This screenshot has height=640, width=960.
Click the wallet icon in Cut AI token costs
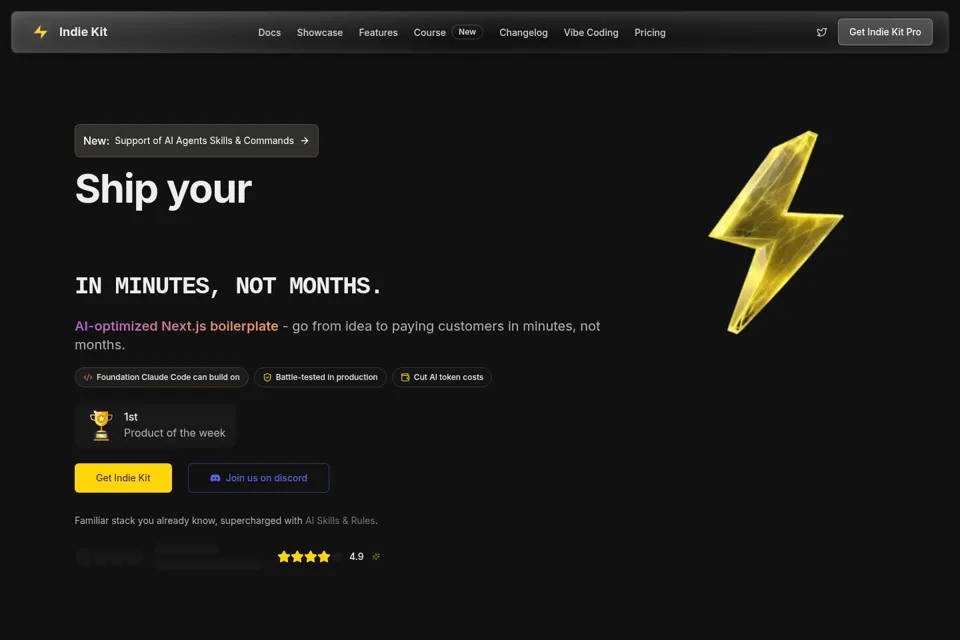(x=405, y=377)
